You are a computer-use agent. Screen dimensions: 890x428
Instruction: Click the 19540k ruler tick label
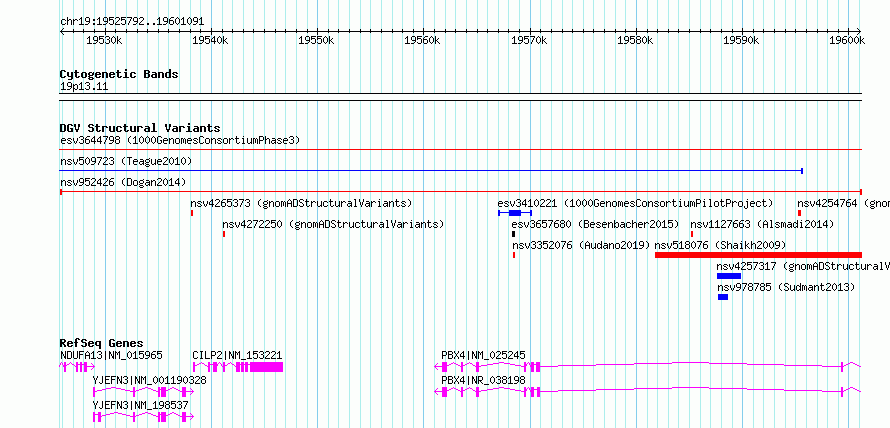pos(210,41)
